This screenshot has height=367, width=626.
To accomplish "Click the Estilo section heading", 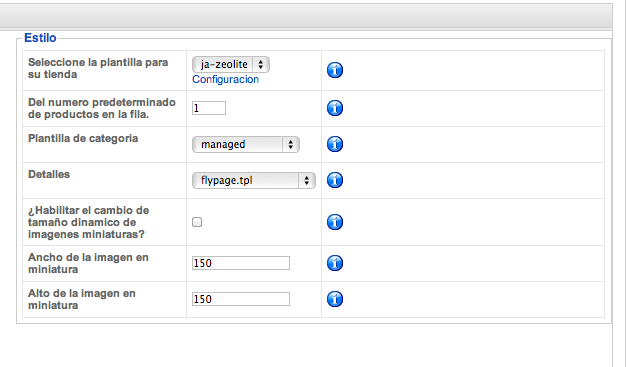I will coord(40,38).
